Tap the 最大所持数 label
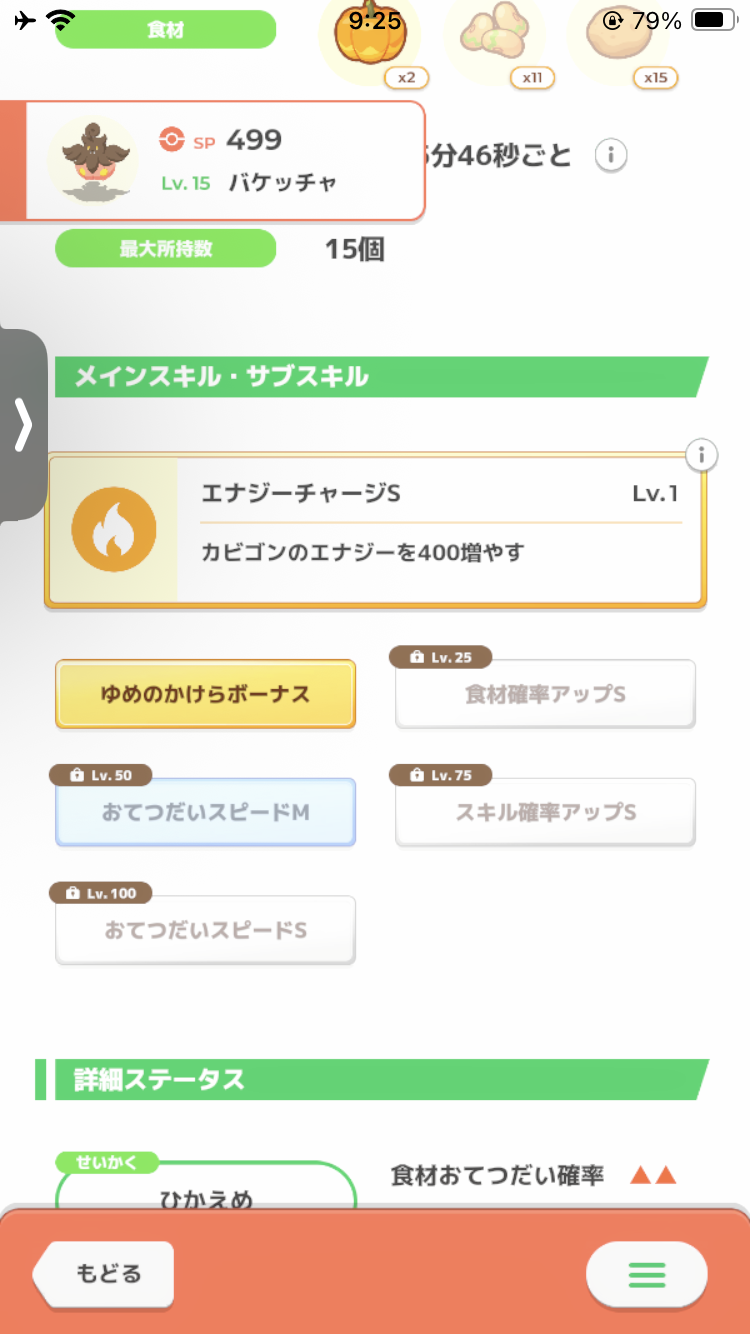This screenshot has width=750, height=1334. pyautogui.click(x=165, y=248)
